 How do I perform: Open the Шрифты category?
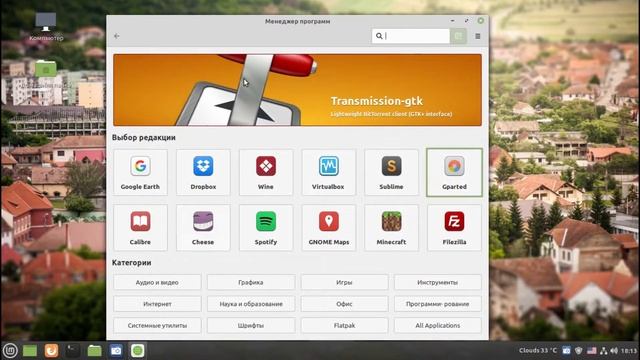251,326
